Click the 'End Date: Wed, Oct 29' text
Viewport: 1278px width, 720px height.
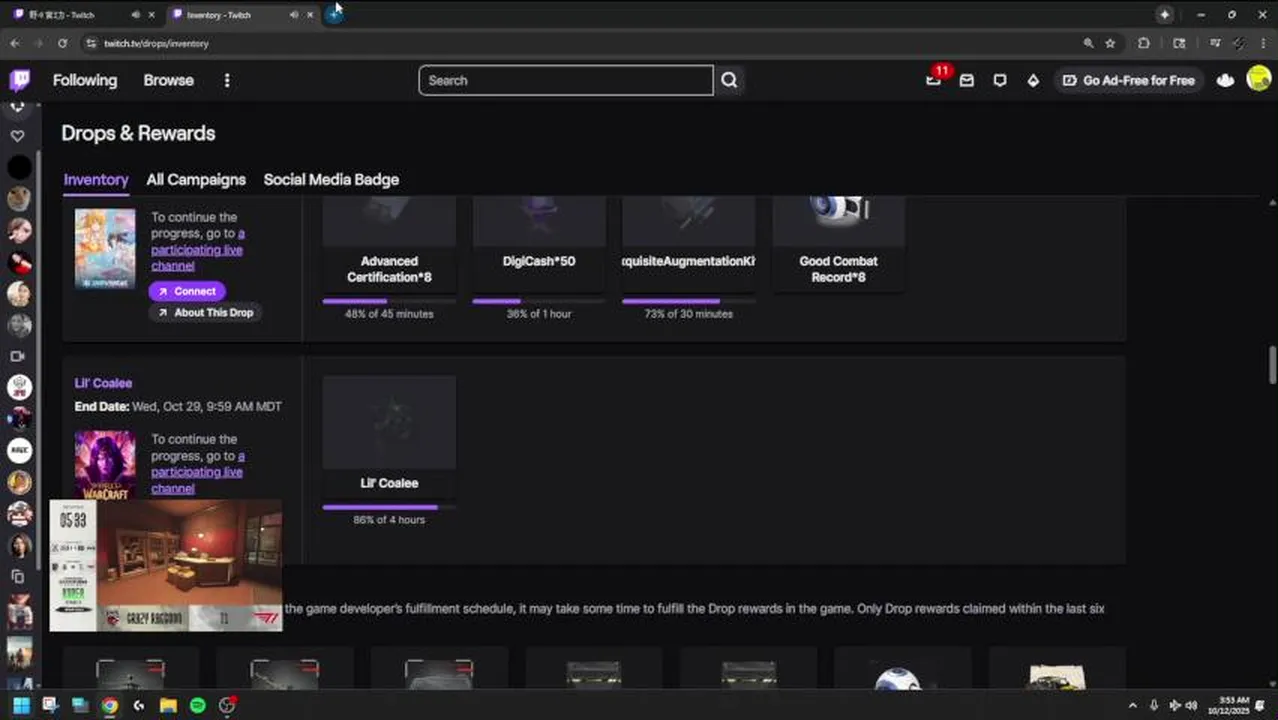pyautogui.click(x=178, y=406)
